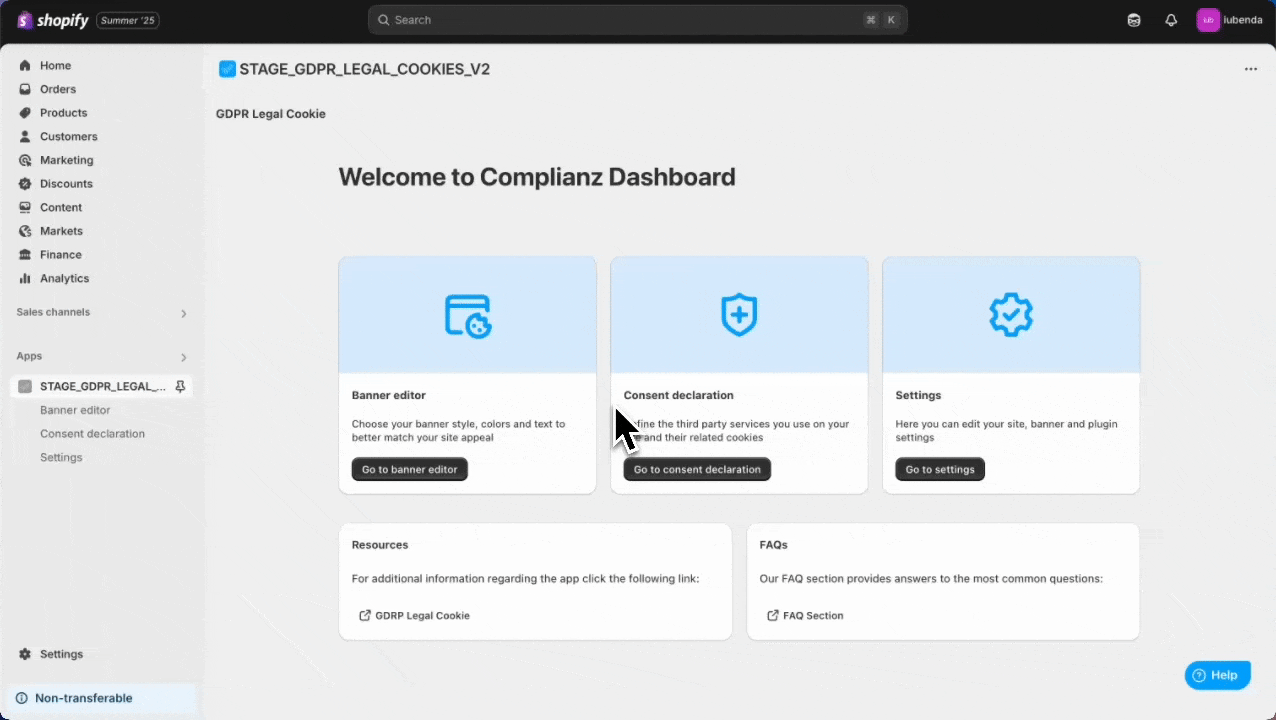Click the Markets globe icon
1276x720 pixels.
point(25,231)
